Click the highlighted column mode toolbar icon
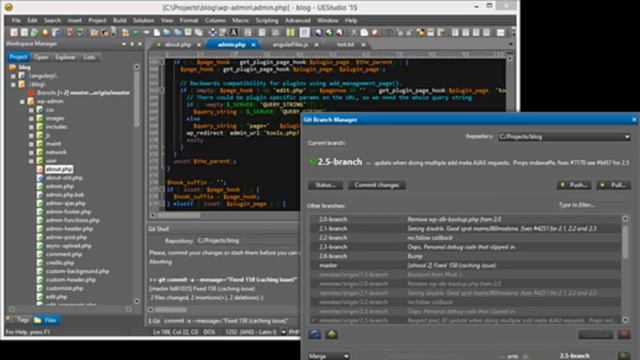The height and width of the screenshot is (360, 640). click(304, 32)
